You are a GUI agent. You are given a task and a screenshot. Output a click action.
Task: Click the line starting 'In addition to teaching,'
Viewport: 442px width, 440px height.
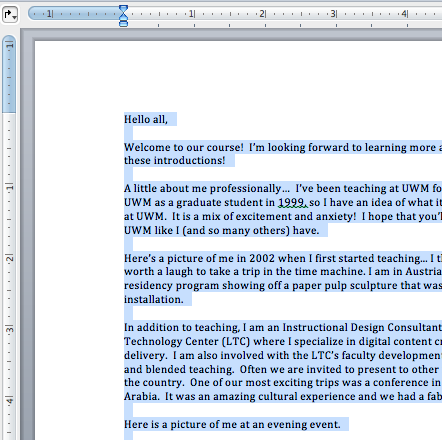click(x=283, y=327)
